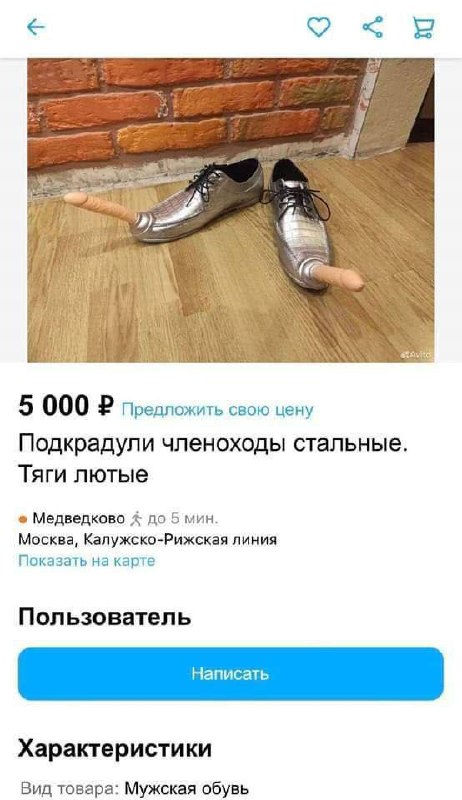
Task: Select the 'Мужская обувь' category value
Action: tap(187, 788)
